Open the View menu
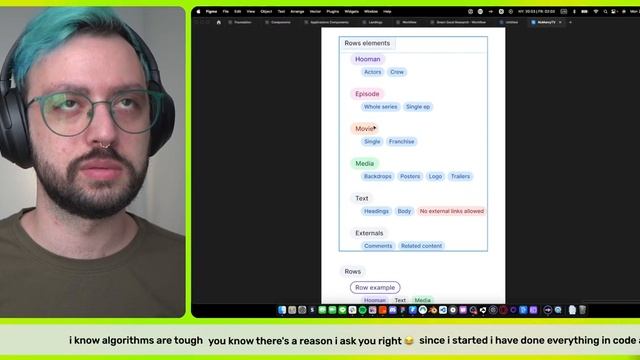The height and width of the screenshot is (360, 640). pyautogui.click(x=251, y=11)
